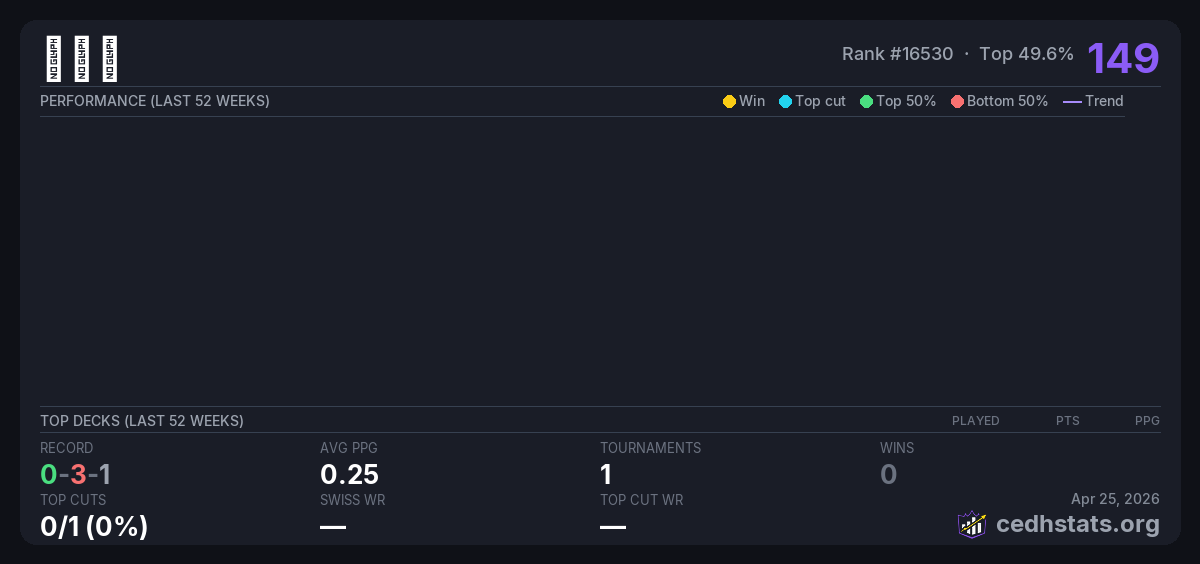Click the green Top 50% legend dot
This screenshot has height=564, width=1200.
(x=866, y=101)
